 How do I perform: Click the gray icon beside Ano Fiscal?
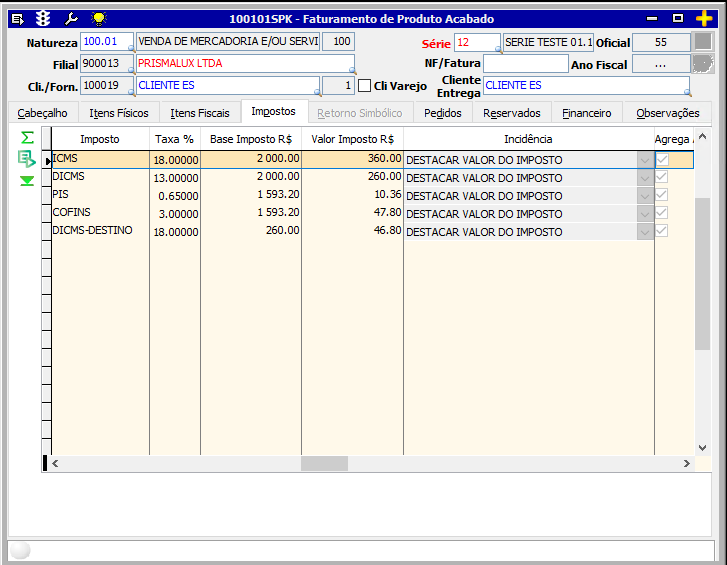click(x=703, y=64)
